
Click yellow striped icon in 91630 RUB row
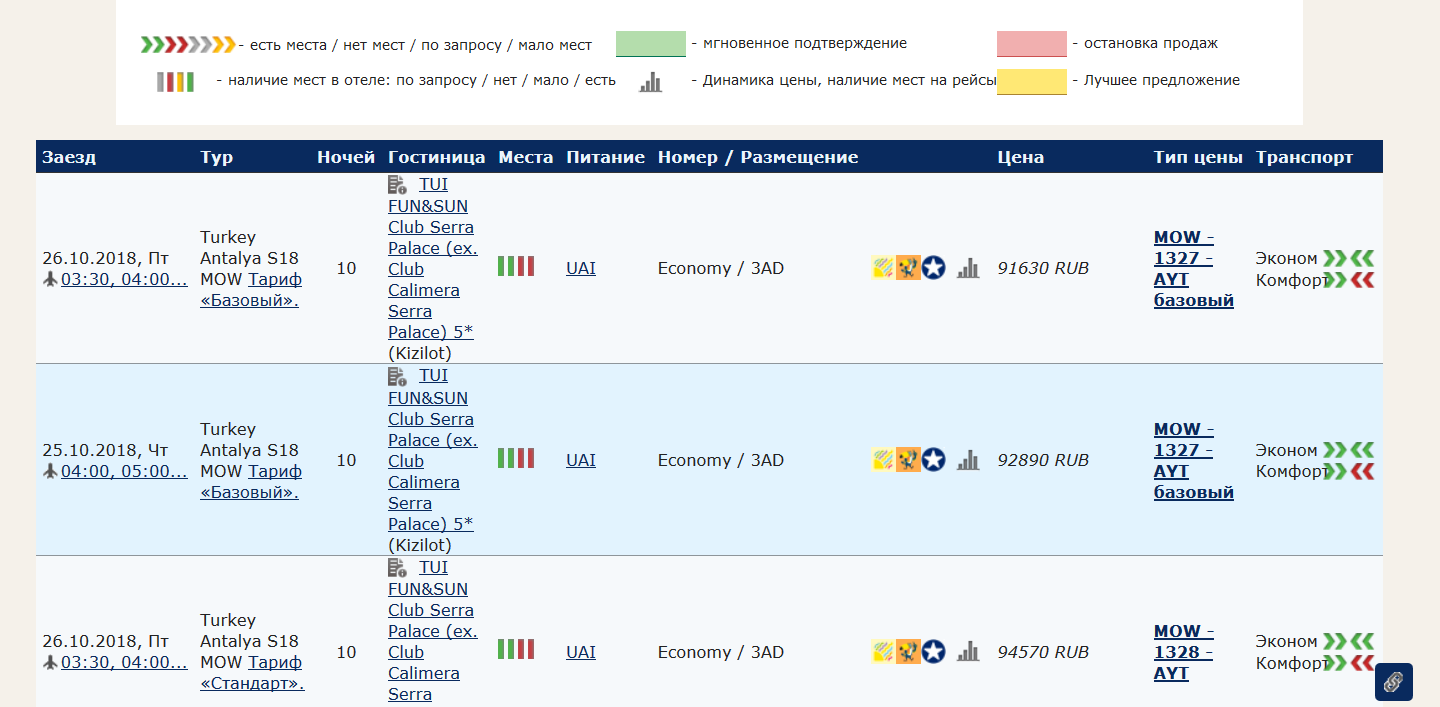coord(883,267)
